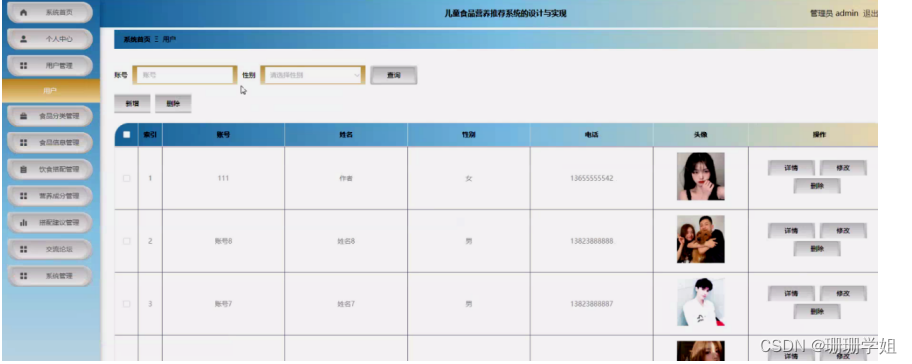Click the bar chart icon beside 搭配建议管理
Screen dimensions: 912x364
[24, 222]
